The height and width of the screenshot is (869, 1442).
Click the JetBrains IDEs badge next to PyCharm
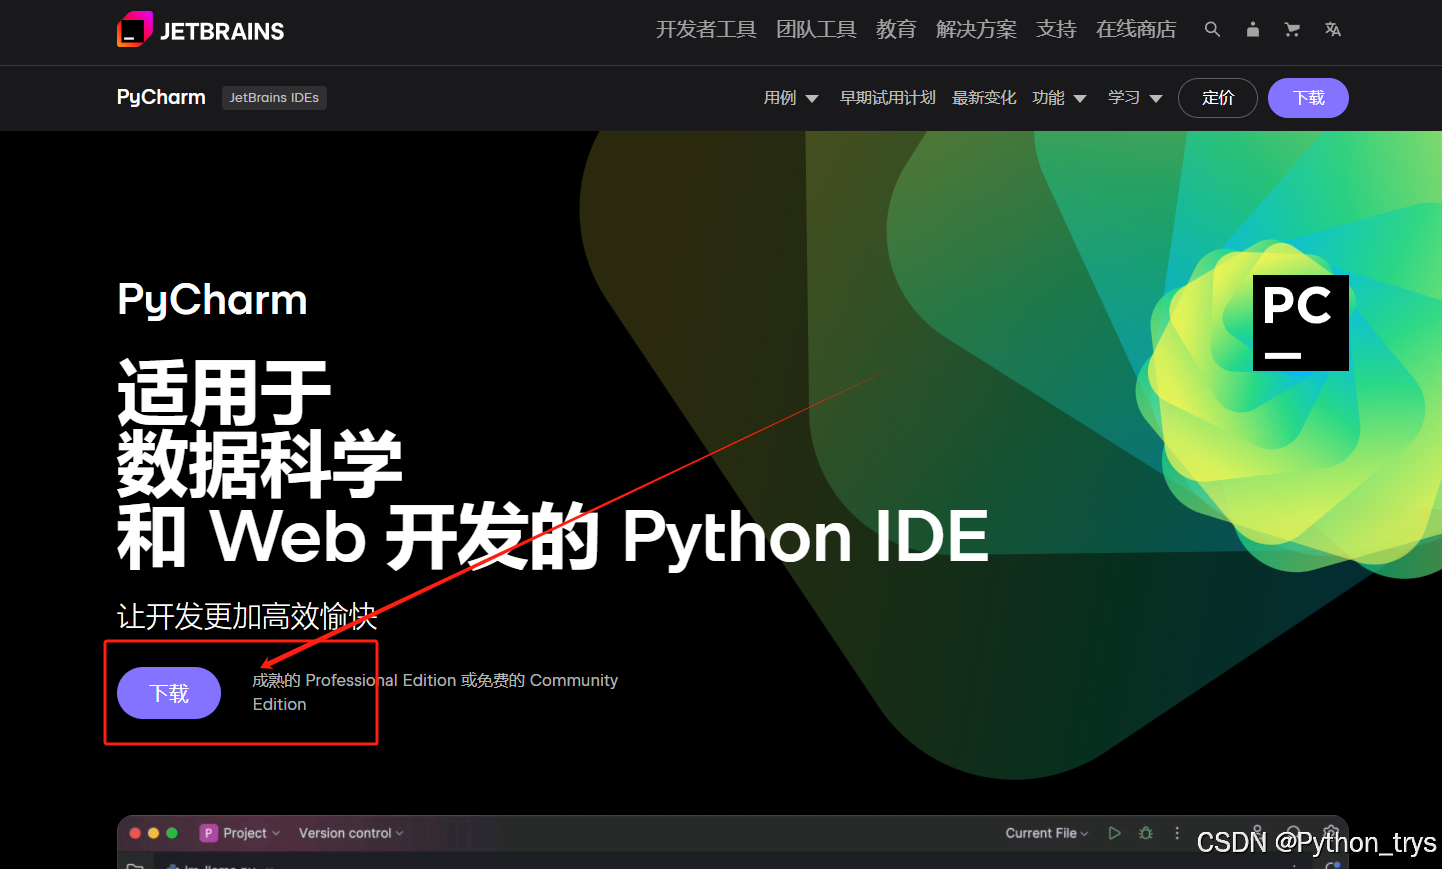(274, 97)
